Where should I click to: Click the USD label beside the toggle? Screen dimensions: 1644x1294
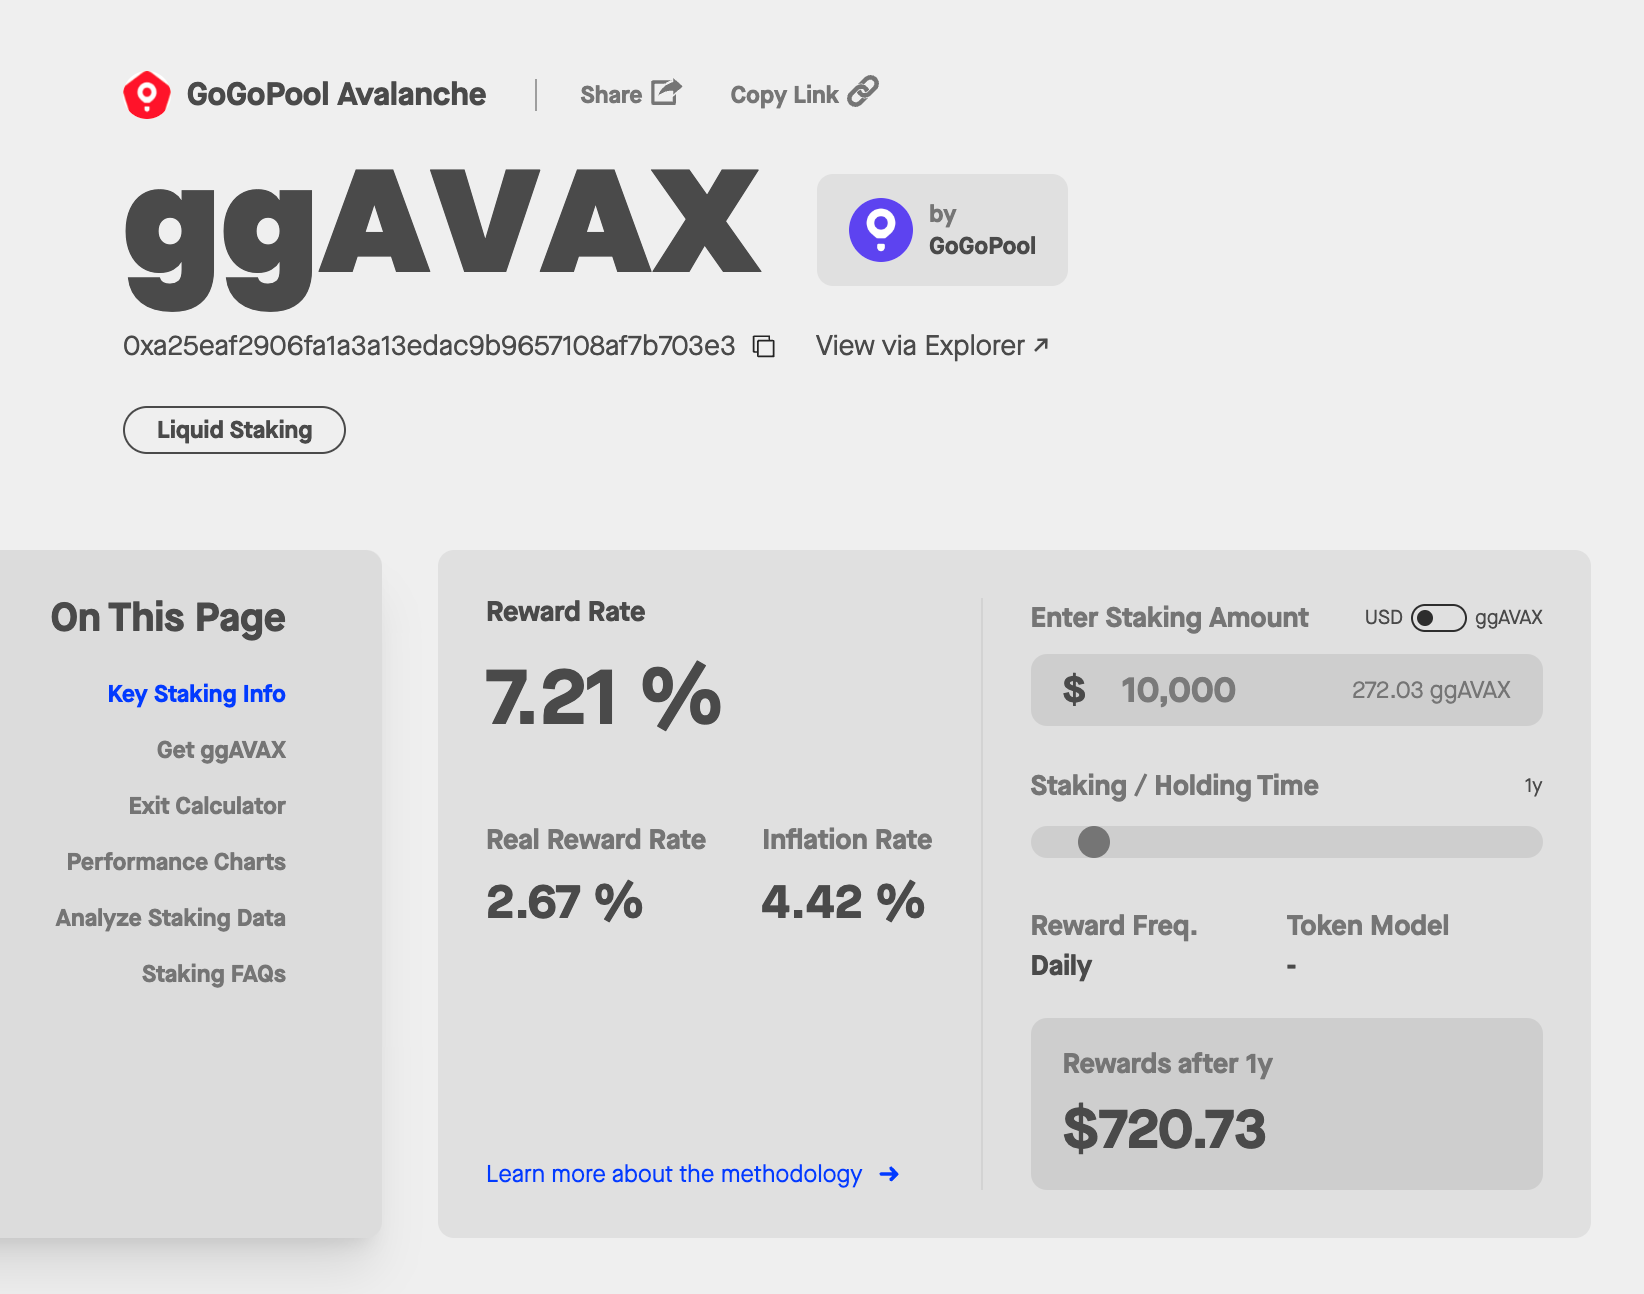tap(1383, 618)
